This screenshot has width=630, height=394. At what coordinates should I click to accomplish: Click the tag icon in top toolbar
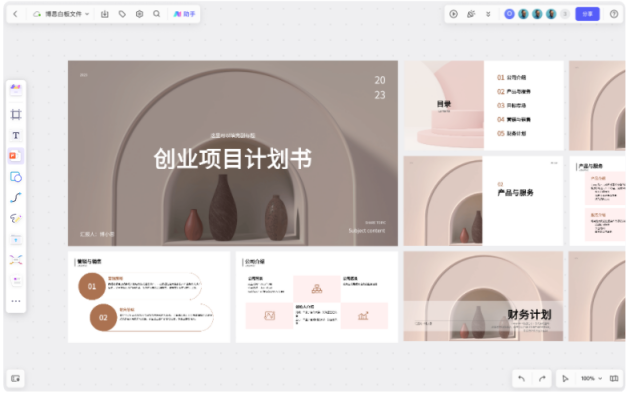tap(122, 14)
